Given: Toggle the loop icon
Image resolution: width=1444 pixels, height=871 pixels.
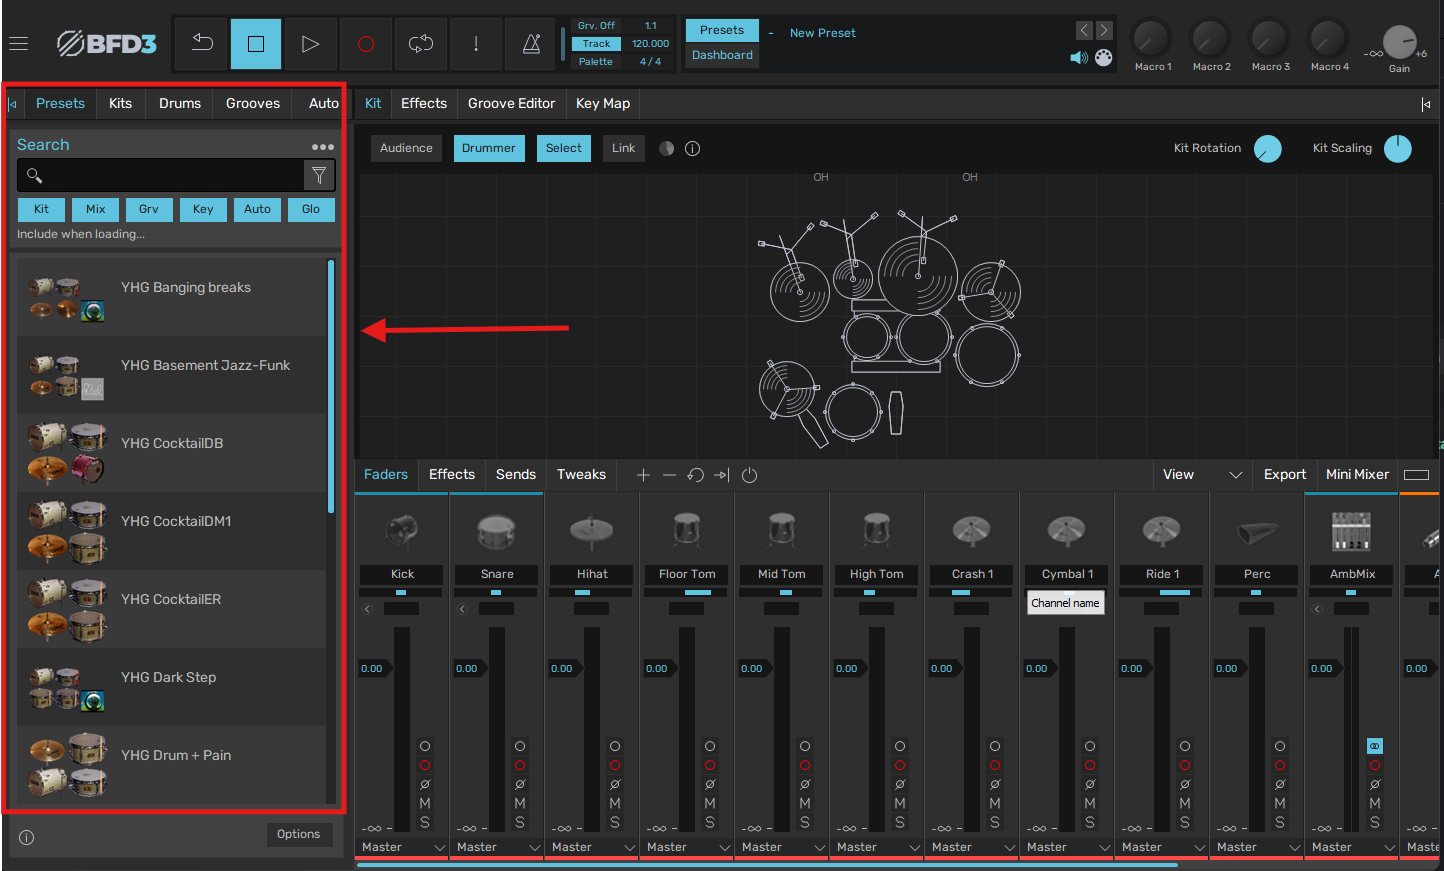Looking at the screenshot, I should point(421,43).
